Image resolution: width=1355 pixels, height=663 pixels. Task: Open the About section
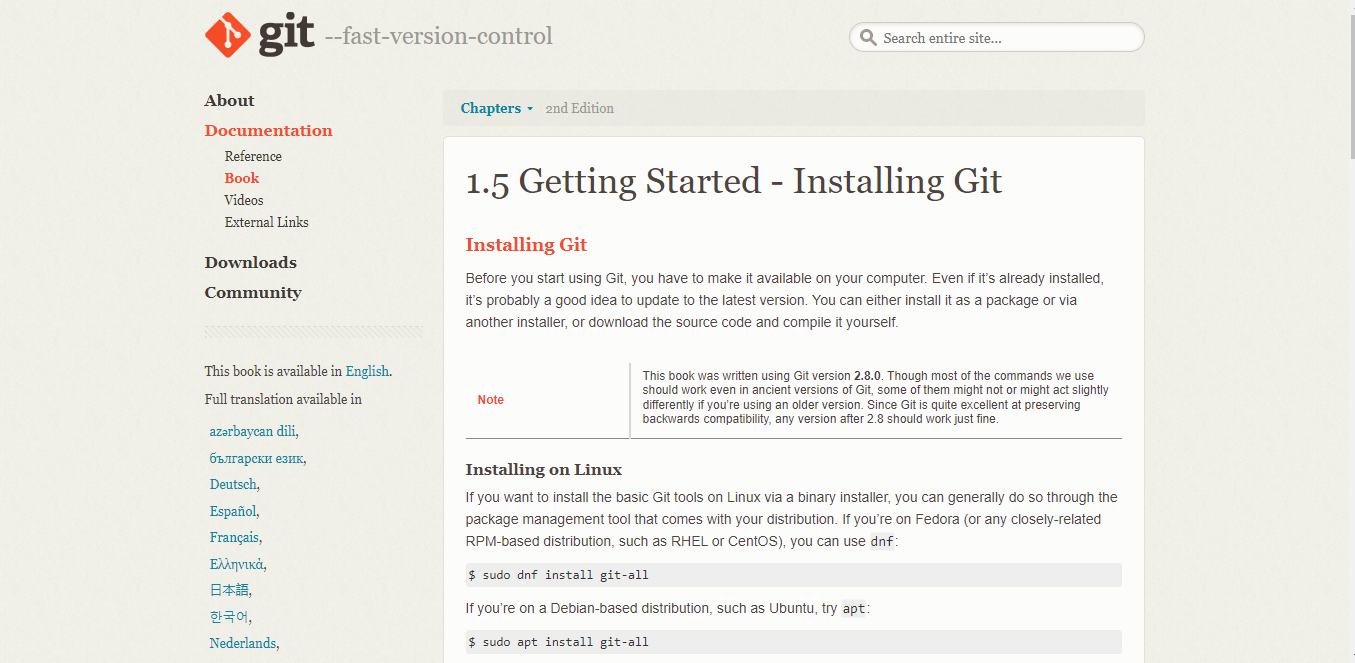pyautogui.click(x=229, y=100)
